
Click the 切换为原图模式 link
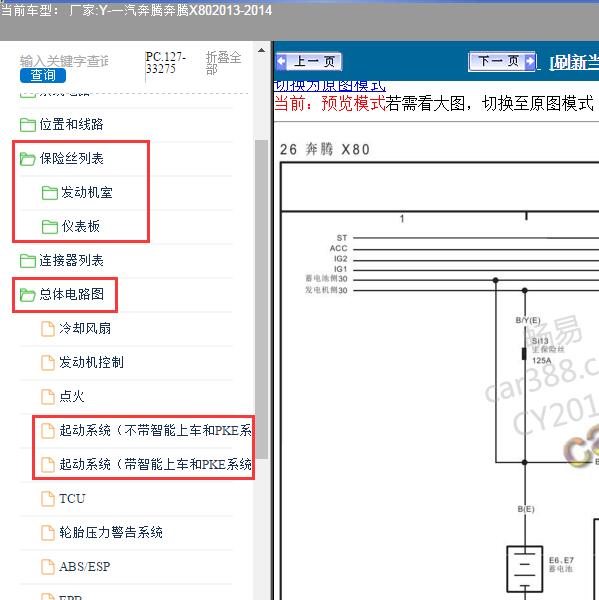(x=330, y=86)
